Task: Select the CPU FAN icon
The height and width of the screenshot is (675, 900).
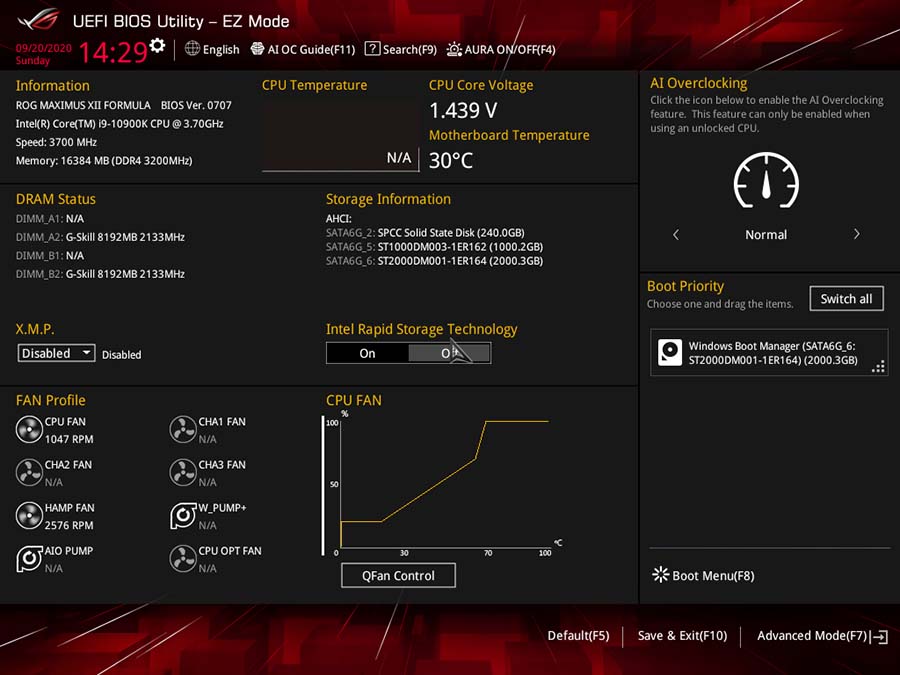Action: [29, 429]
